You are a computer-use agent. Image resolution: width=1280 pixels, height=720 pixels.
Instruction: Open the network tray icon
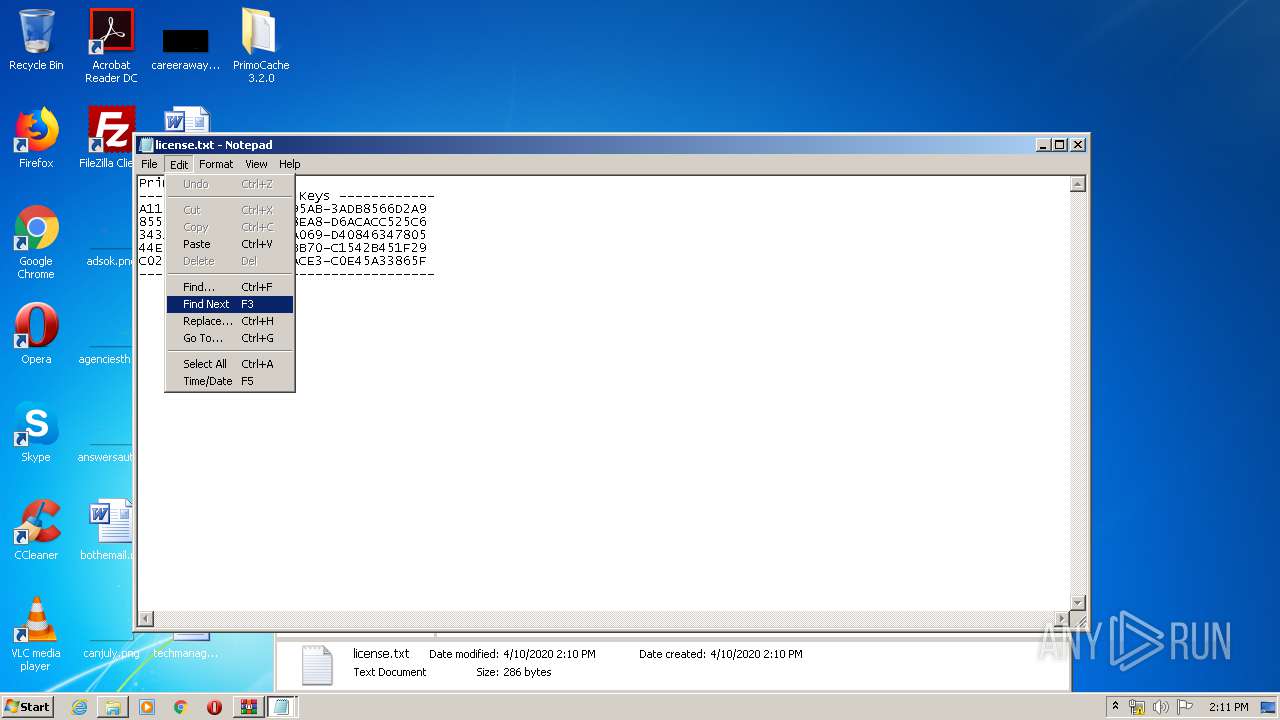pos(1137,707)
